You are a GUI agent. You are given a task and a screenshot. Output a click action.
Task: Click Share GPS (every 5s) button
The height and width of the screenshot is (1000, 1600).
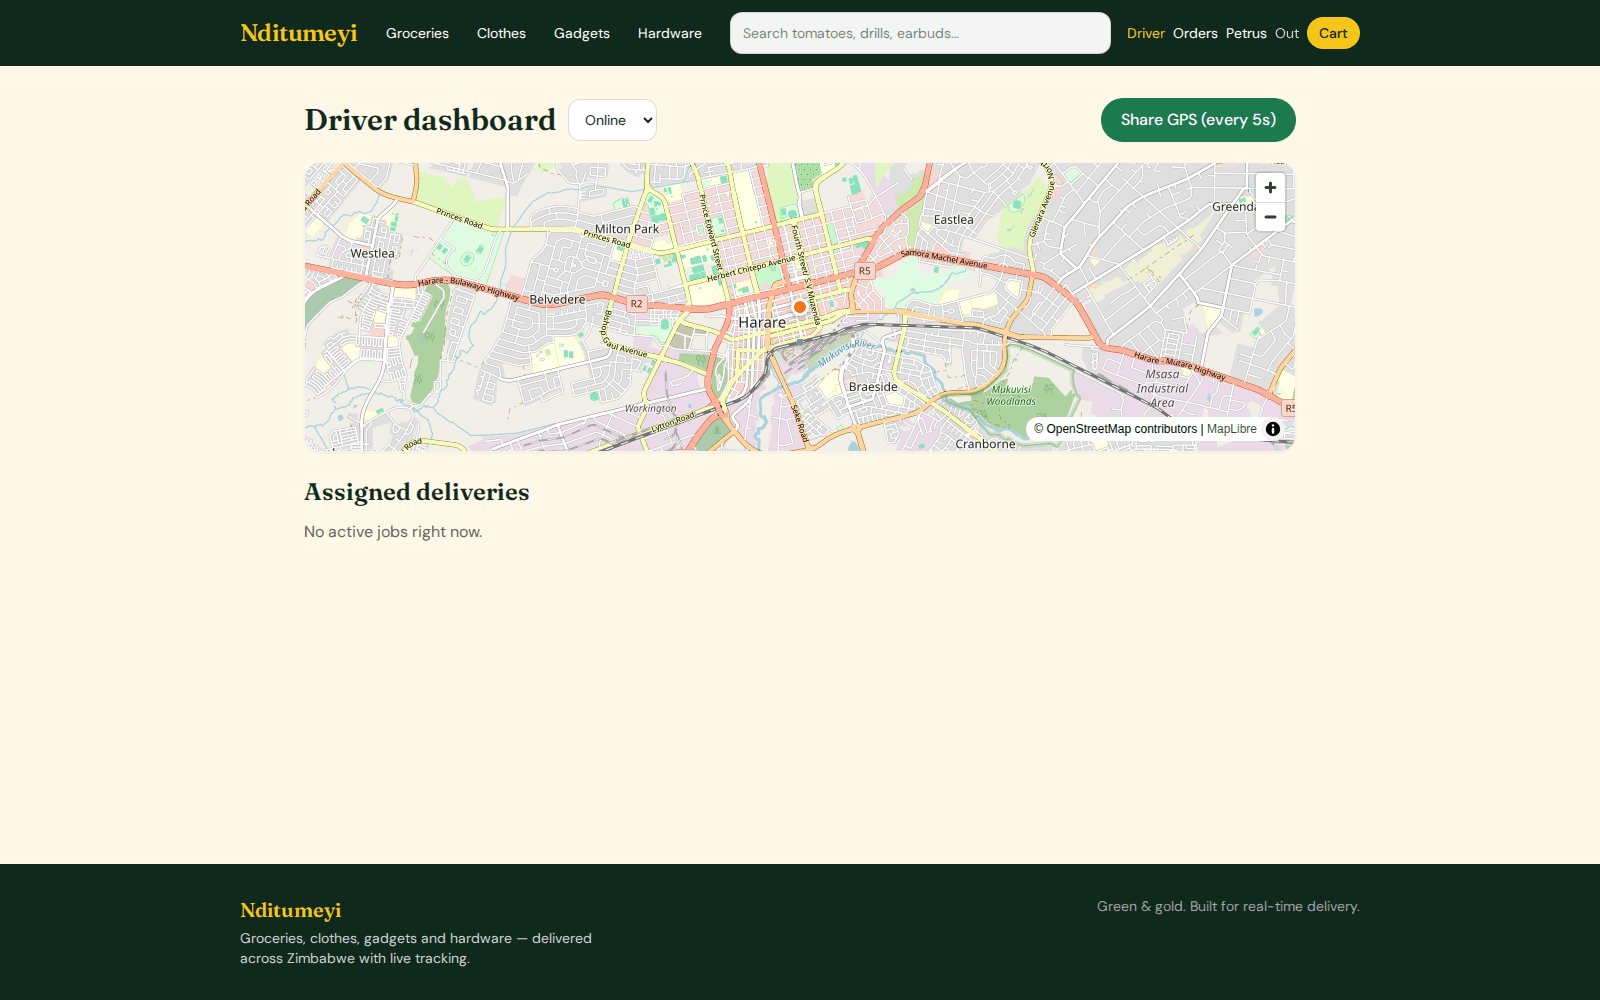click(x=1198, y=120)
